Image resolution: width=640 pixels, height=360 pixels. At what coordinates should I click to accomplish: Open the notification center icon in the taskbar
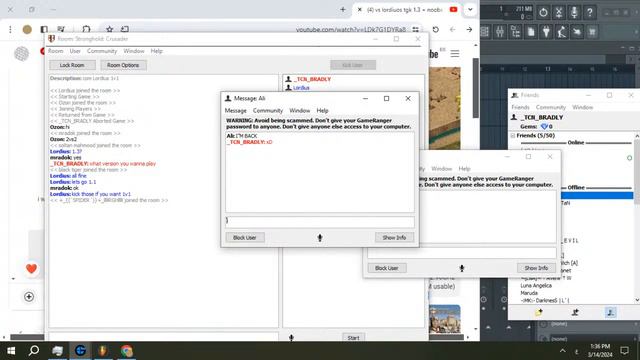(624, 351)
